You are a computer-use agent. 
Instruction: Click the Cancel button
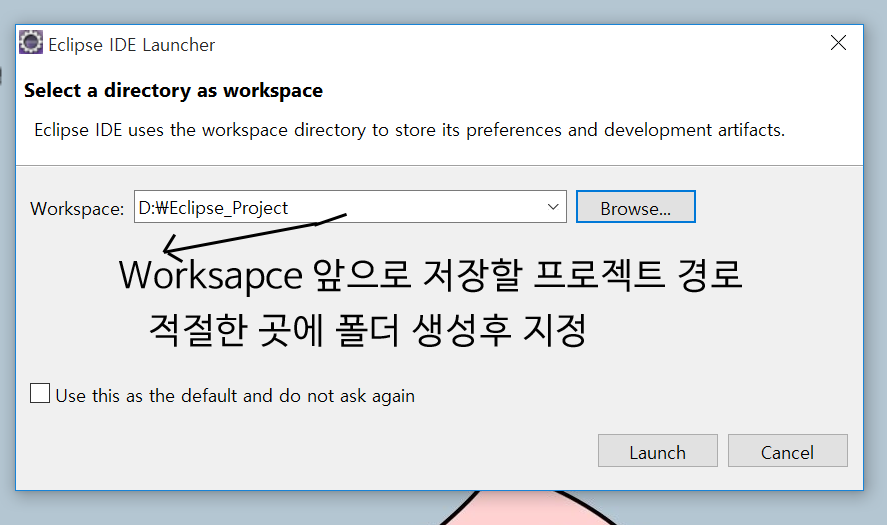[x=787, y=451]
